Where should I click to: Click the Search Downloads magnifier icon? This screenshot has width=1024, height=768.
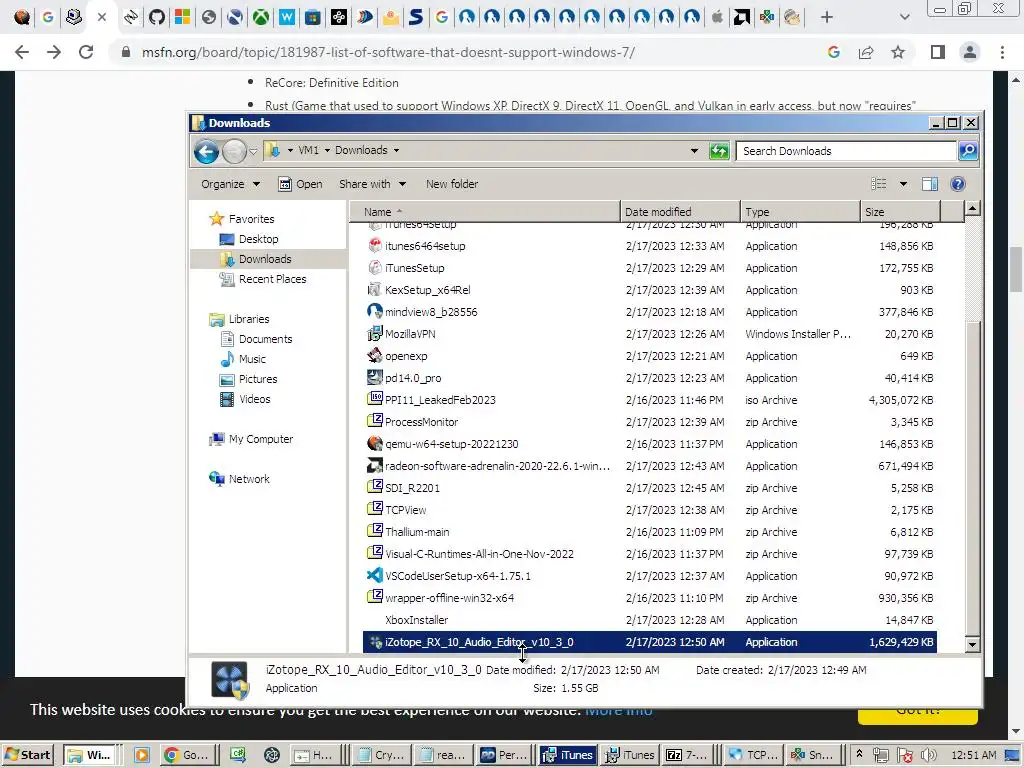pos(968,151)
